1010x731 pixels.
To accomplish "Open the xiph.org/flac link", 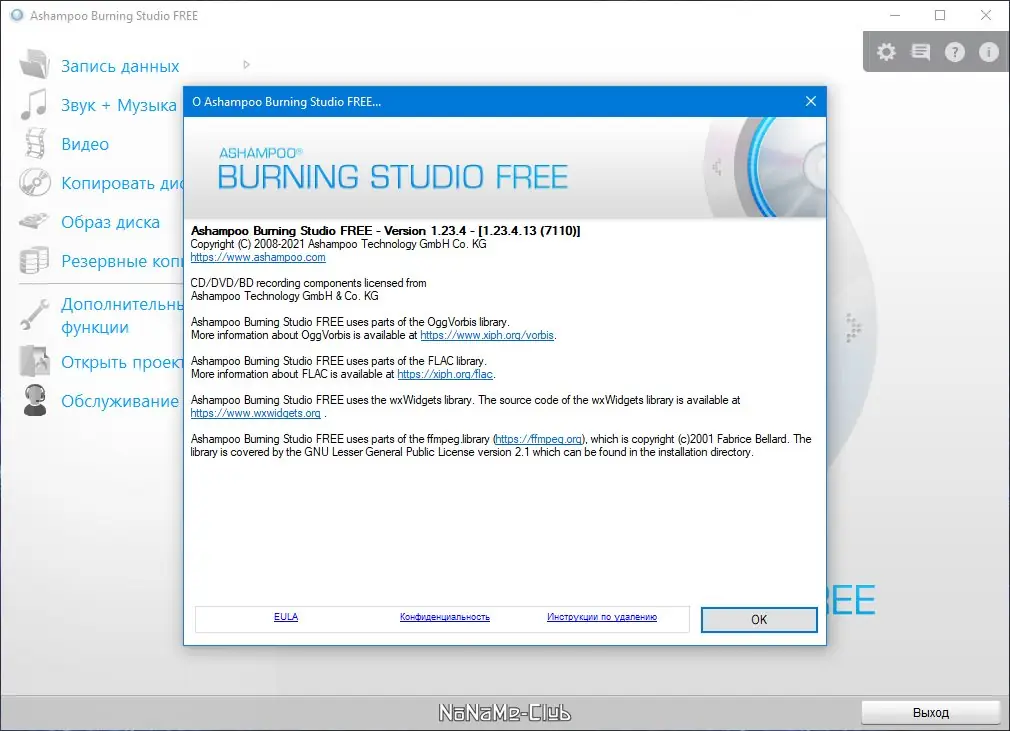I will (x=445, y=374).
